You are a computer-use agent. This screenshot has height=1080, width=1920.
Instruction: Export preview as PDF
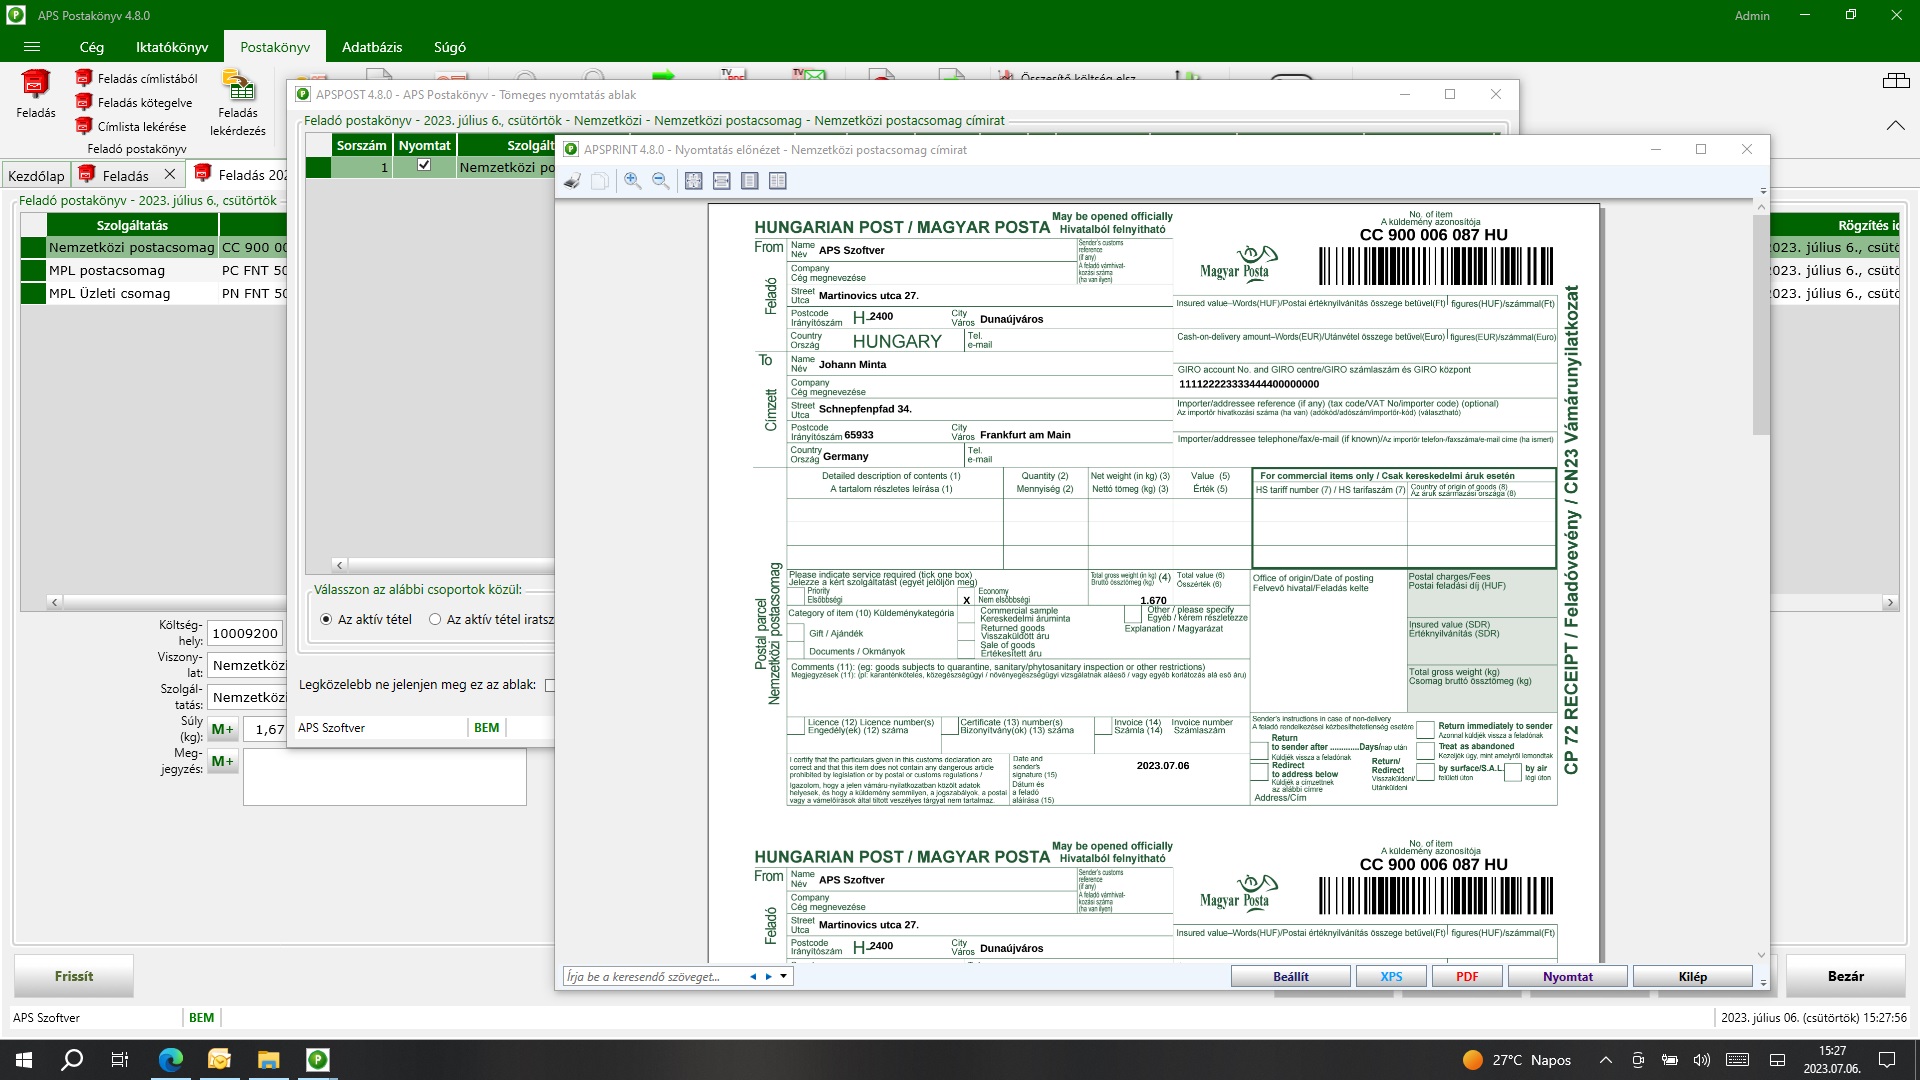click(1467, 976)
